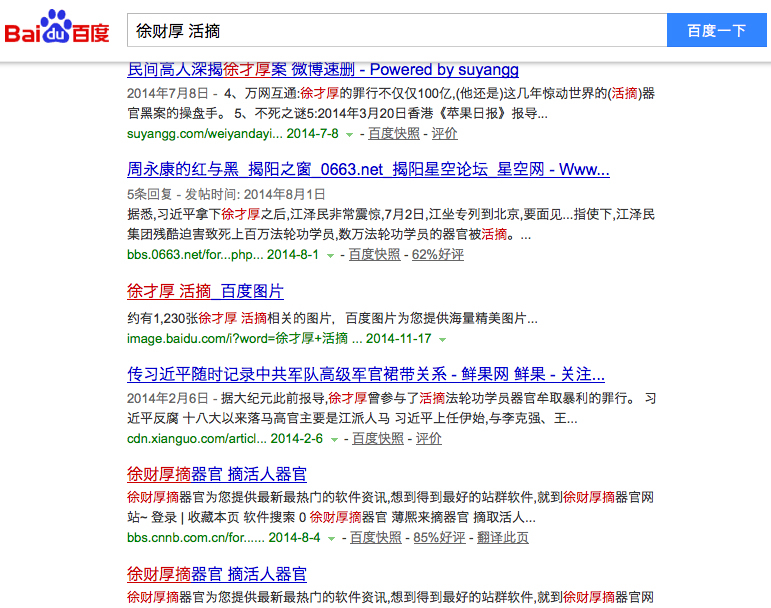This screenshot has height=608, width=771.
Task: Click 评价 link for cdn.xianguo.com result
Action: 428,438
